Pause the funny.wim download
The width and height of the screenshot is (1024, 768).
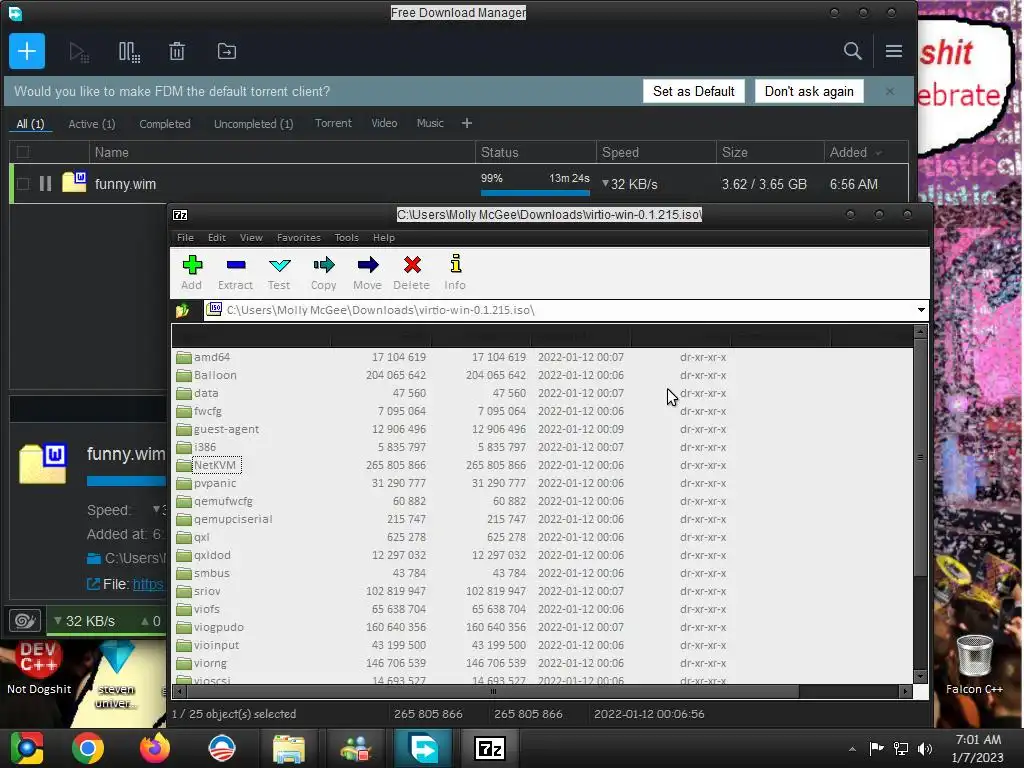[x=45, y=184]
